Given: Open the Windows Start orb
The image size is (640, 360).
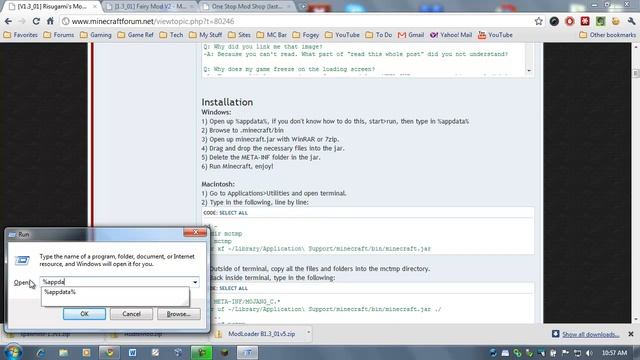Looking at the screenshot, I should (13, 352).
